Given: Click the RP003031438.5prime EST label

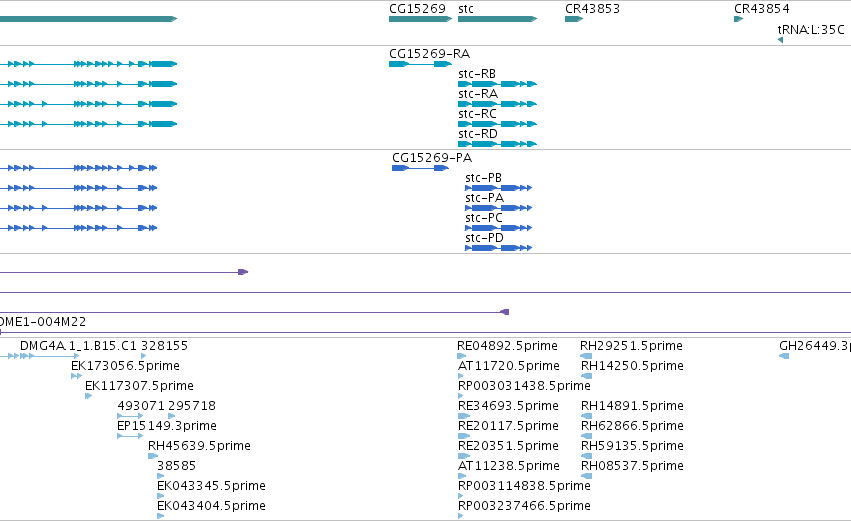Looking at the screenshot, I should pyautogui.click(x=524, y=386).
